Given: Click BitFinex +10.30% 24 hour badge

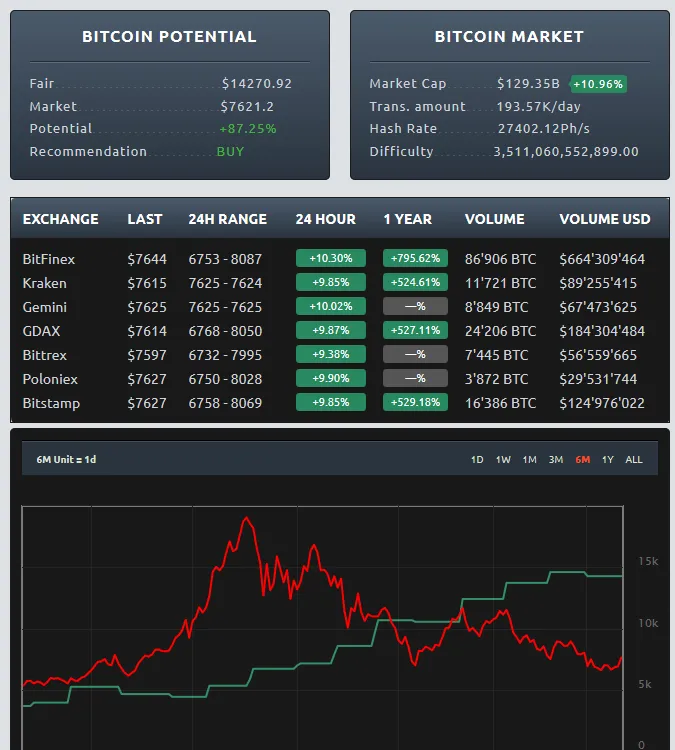Looking at the screenshot, I should [331, 258].
